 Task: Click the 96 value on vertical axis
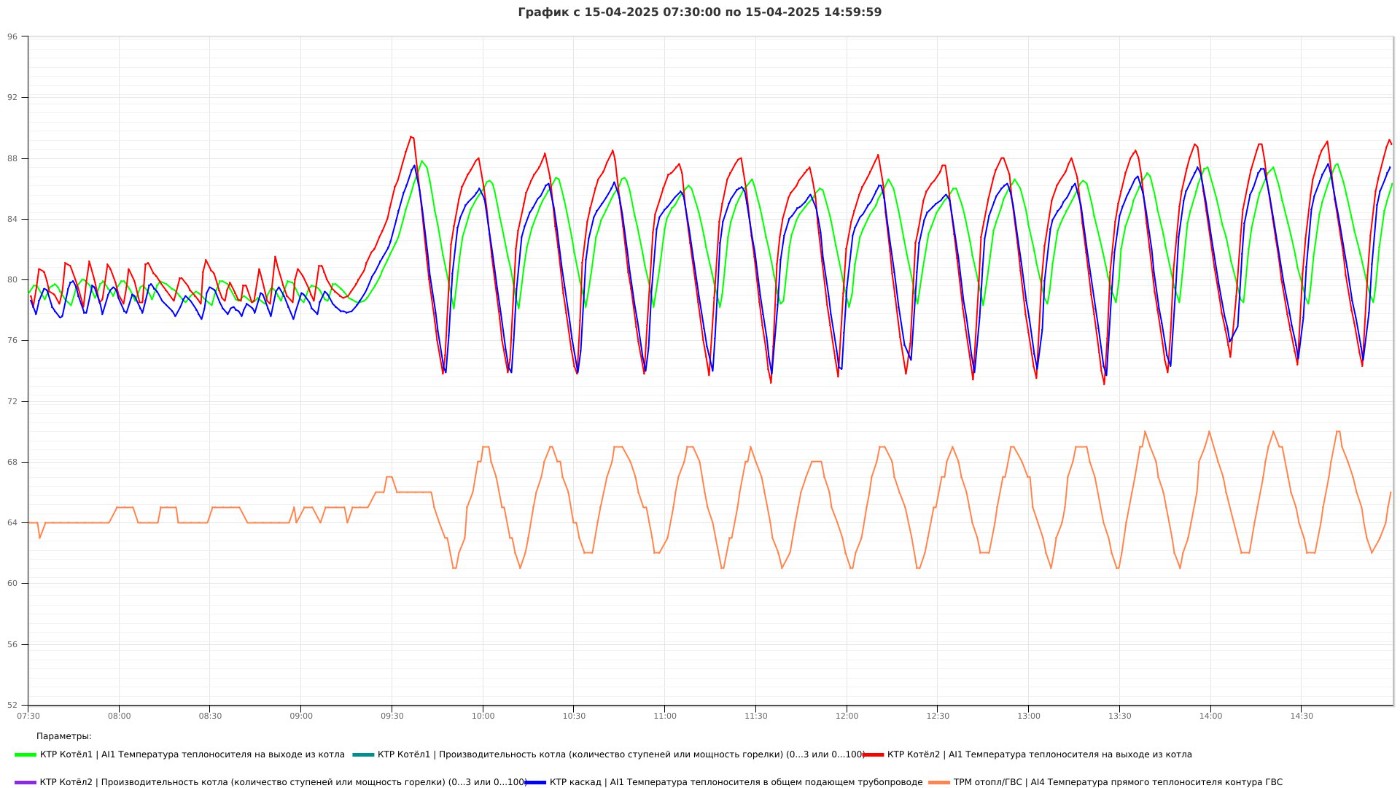point(12,37)
